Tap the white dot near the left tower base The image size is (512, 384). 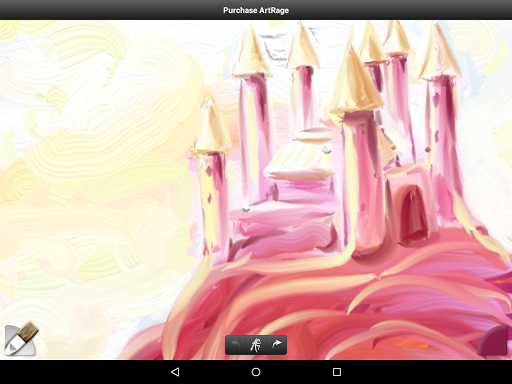pyautogui.click(x=246, y=208)
